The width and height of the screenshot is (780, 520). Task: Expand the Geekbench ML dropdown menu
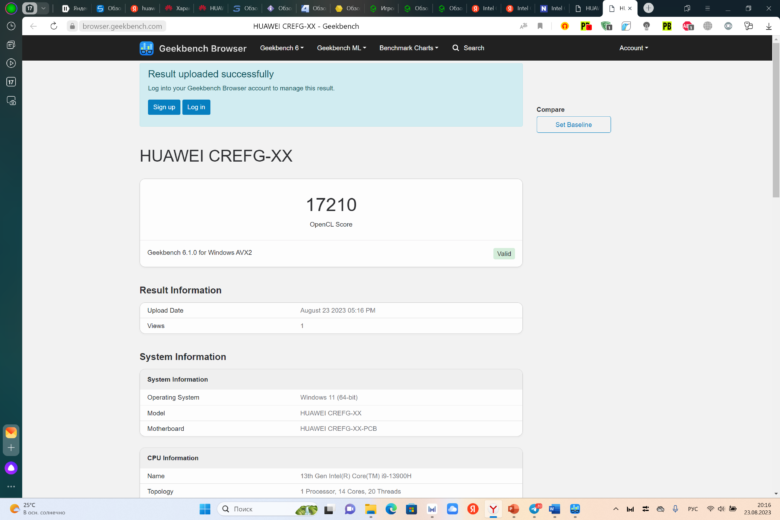[341, 48]
